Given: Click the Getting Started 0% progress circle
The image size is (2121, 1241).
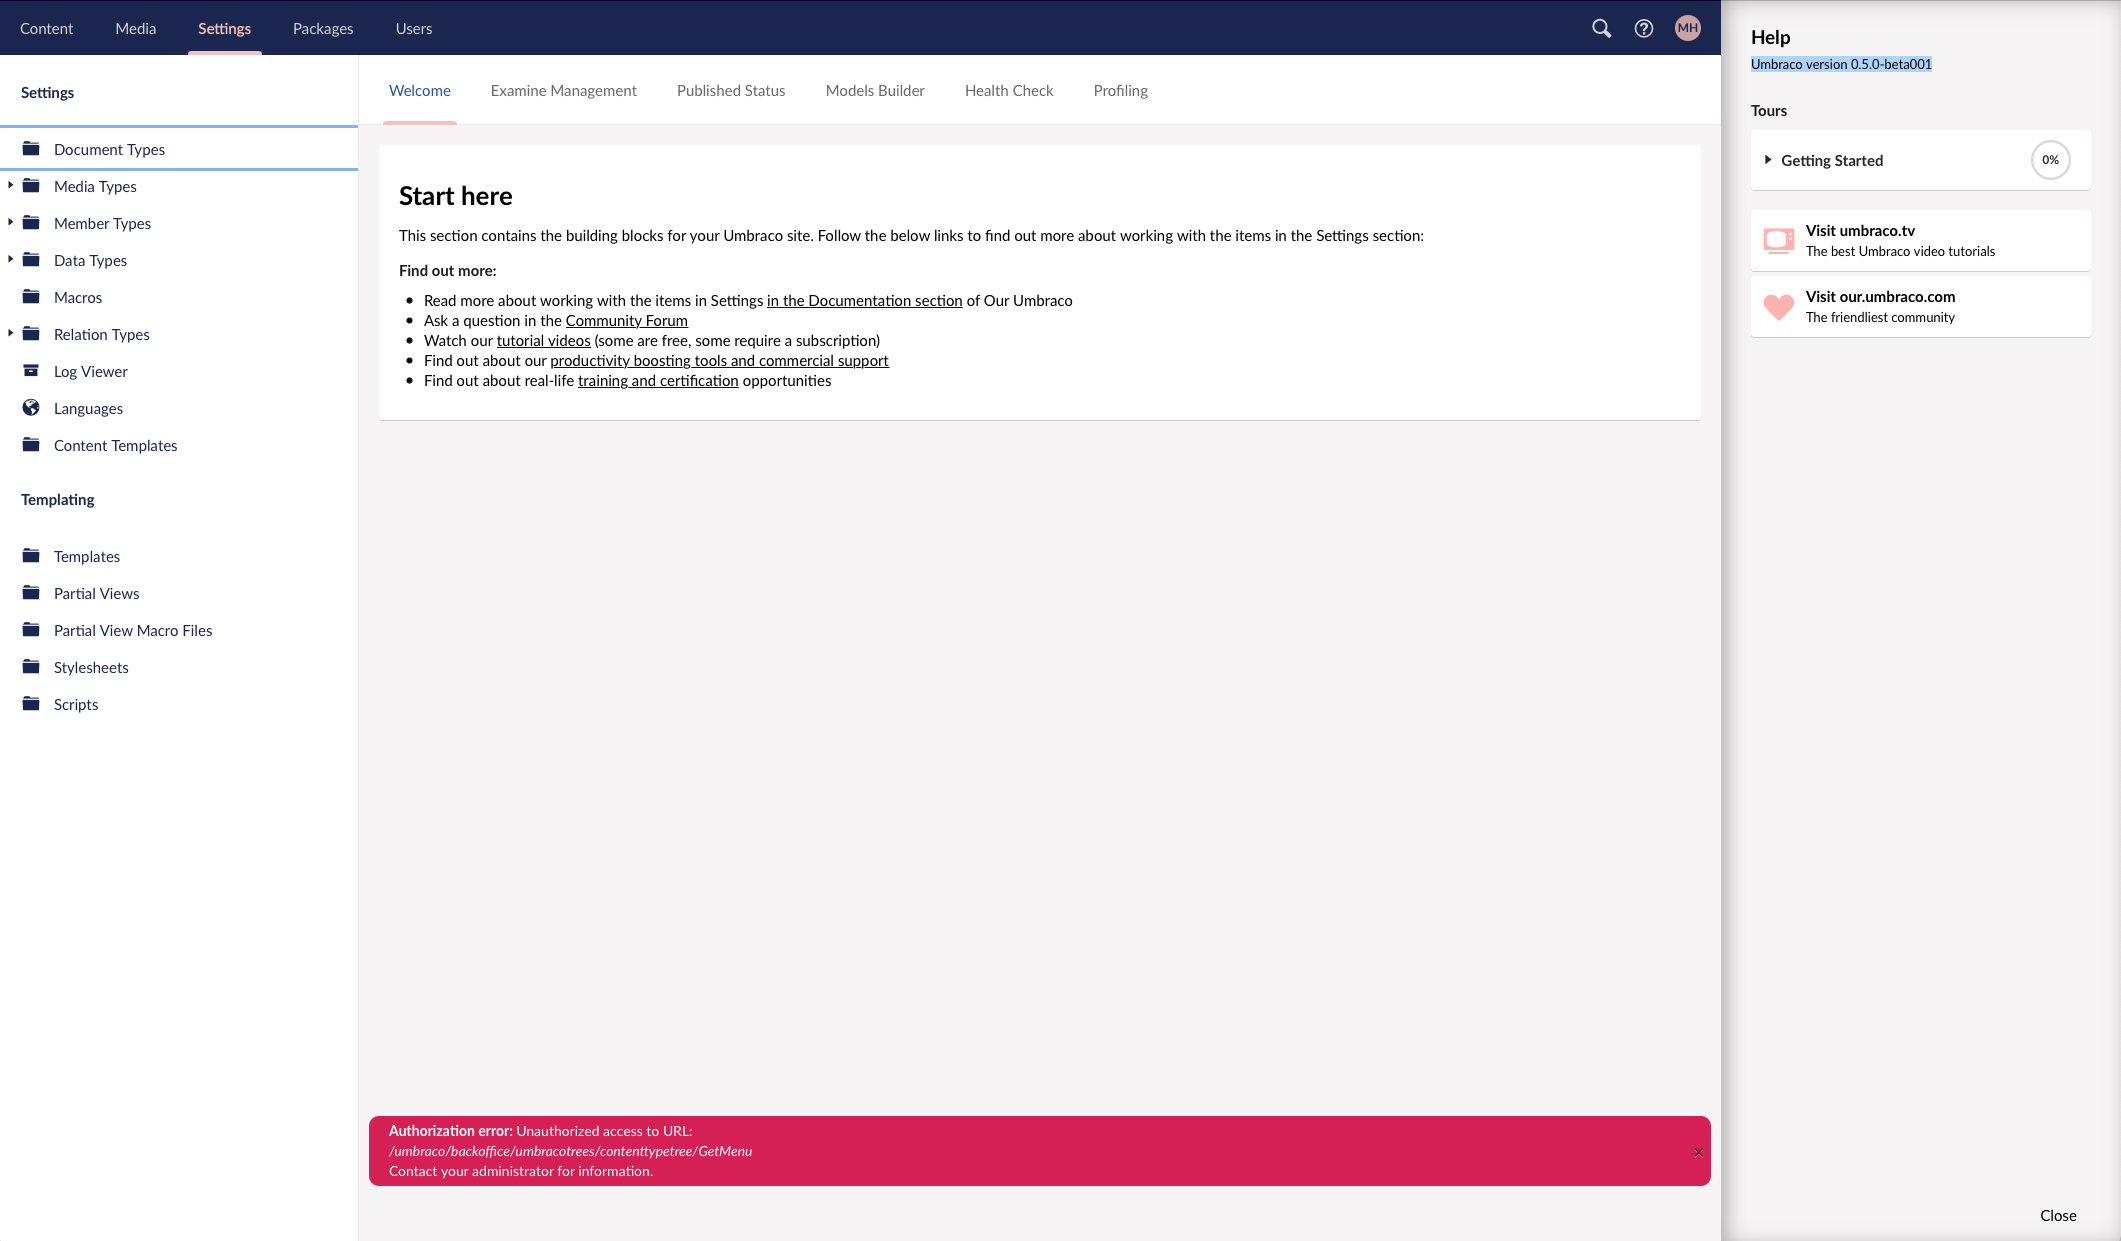Looking at the screenshot, I should coord(2050,160).
